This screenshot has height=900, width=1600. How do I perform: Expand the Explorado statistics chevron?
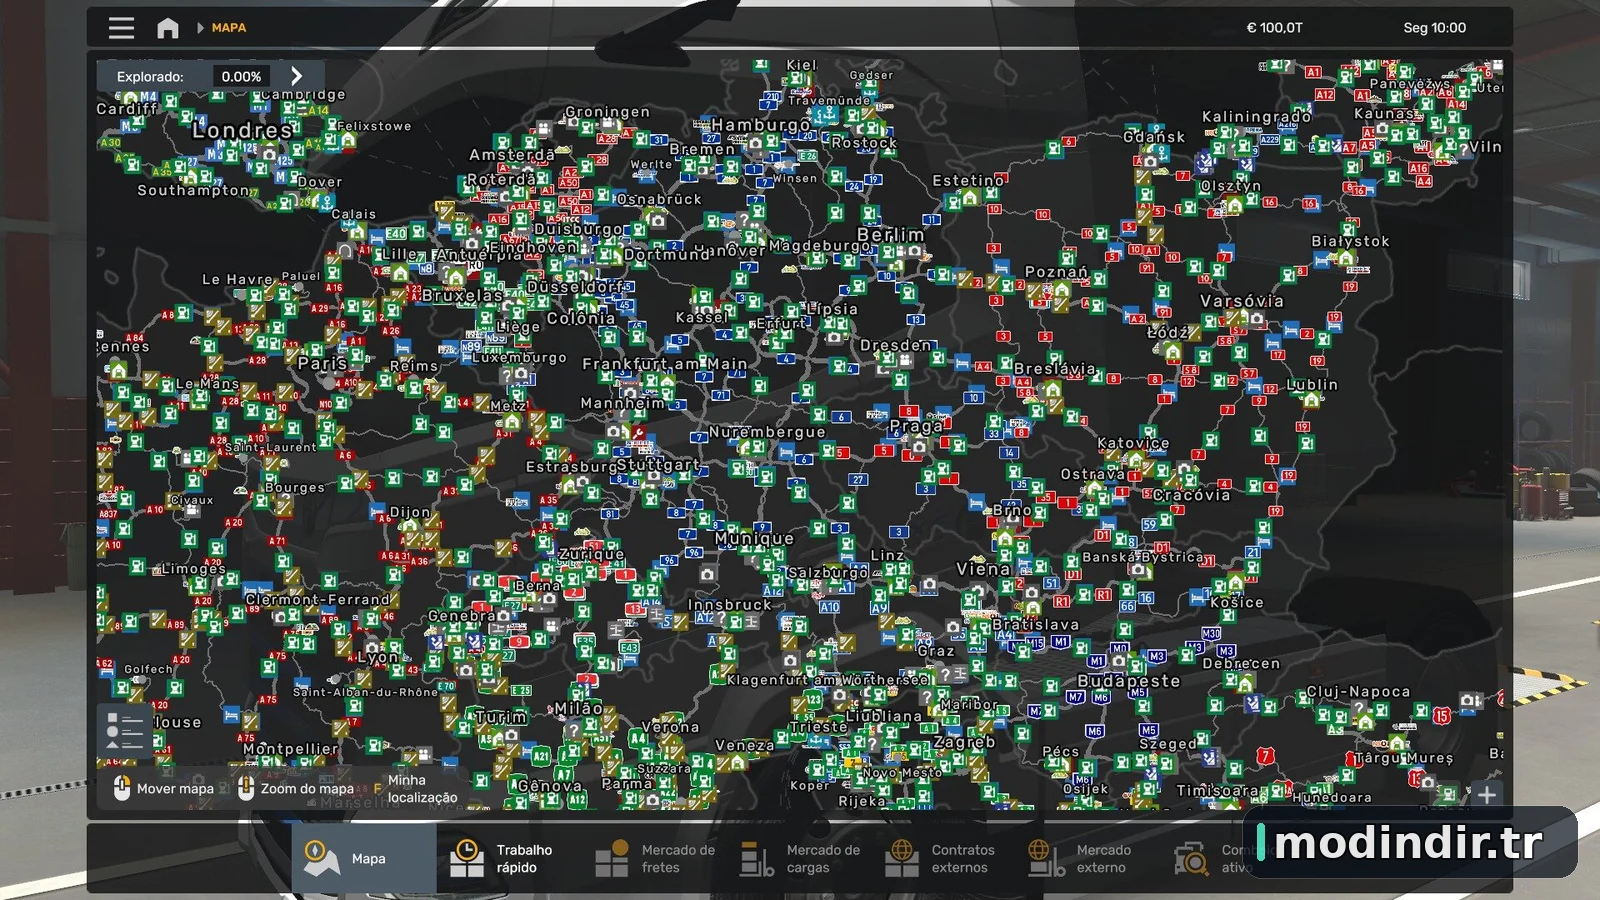(x=296, y=76)
